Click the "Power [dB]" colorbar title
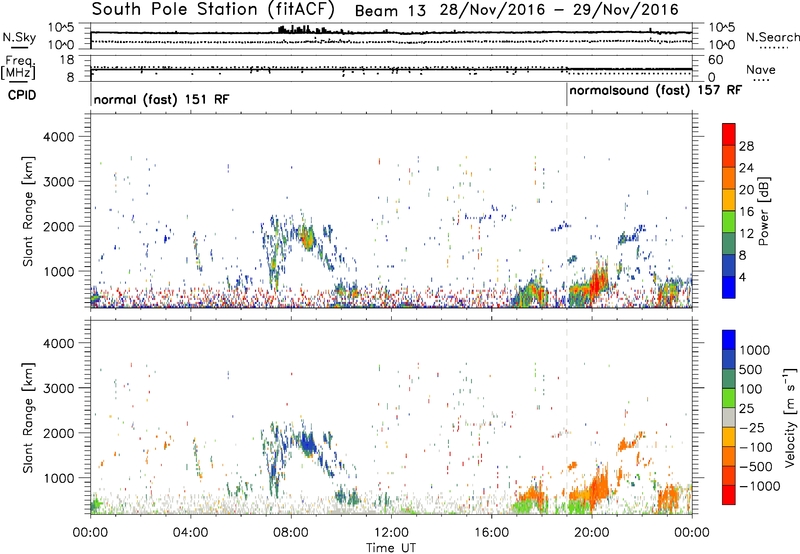Image resolution: width=800 pixels, height=554 pixels. (763, 211)
